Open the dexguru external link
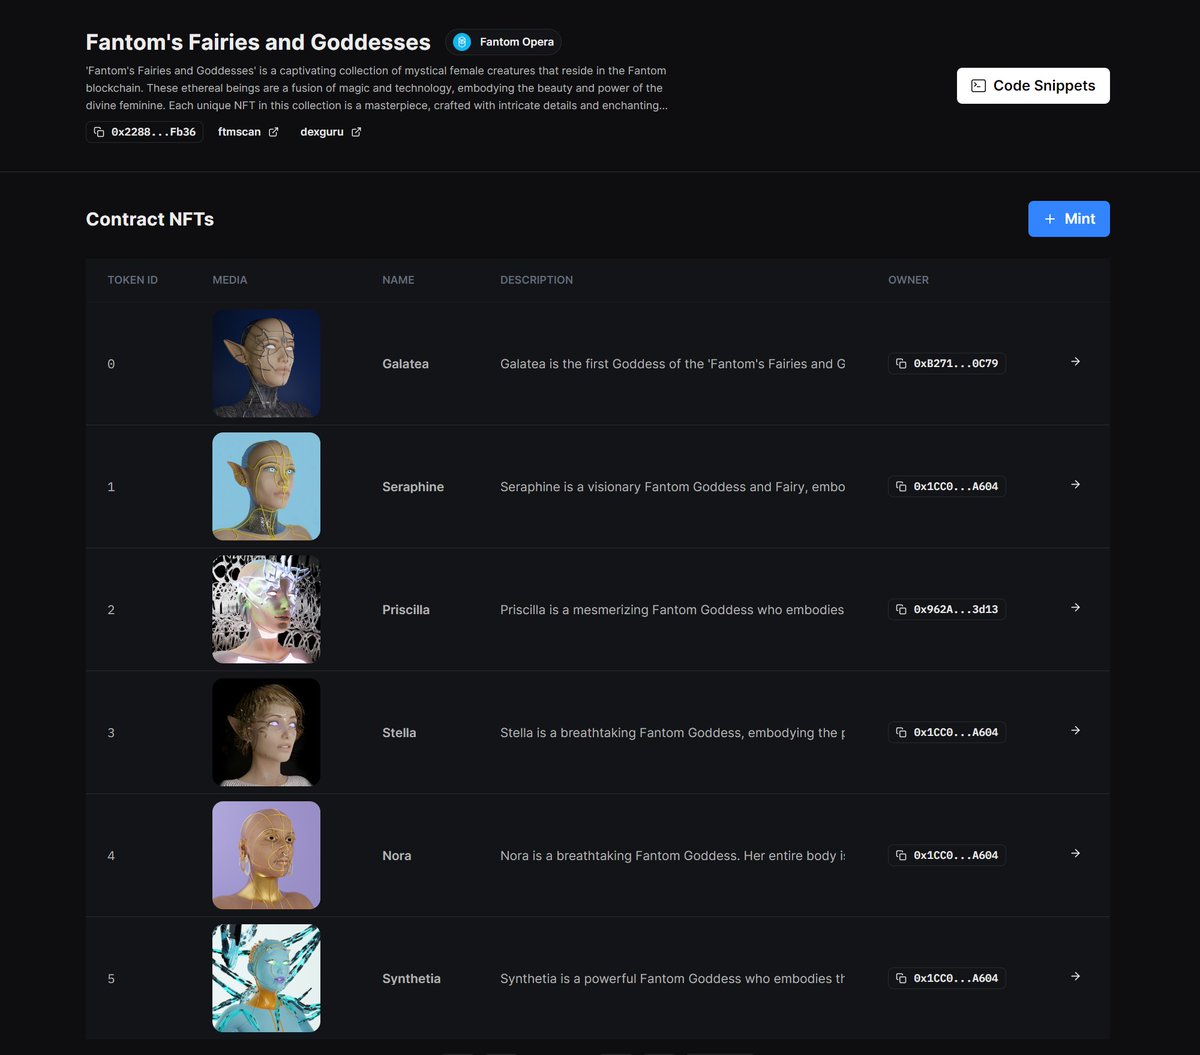The height and width of the screenshot is (1055, 1200). (330, 132)
